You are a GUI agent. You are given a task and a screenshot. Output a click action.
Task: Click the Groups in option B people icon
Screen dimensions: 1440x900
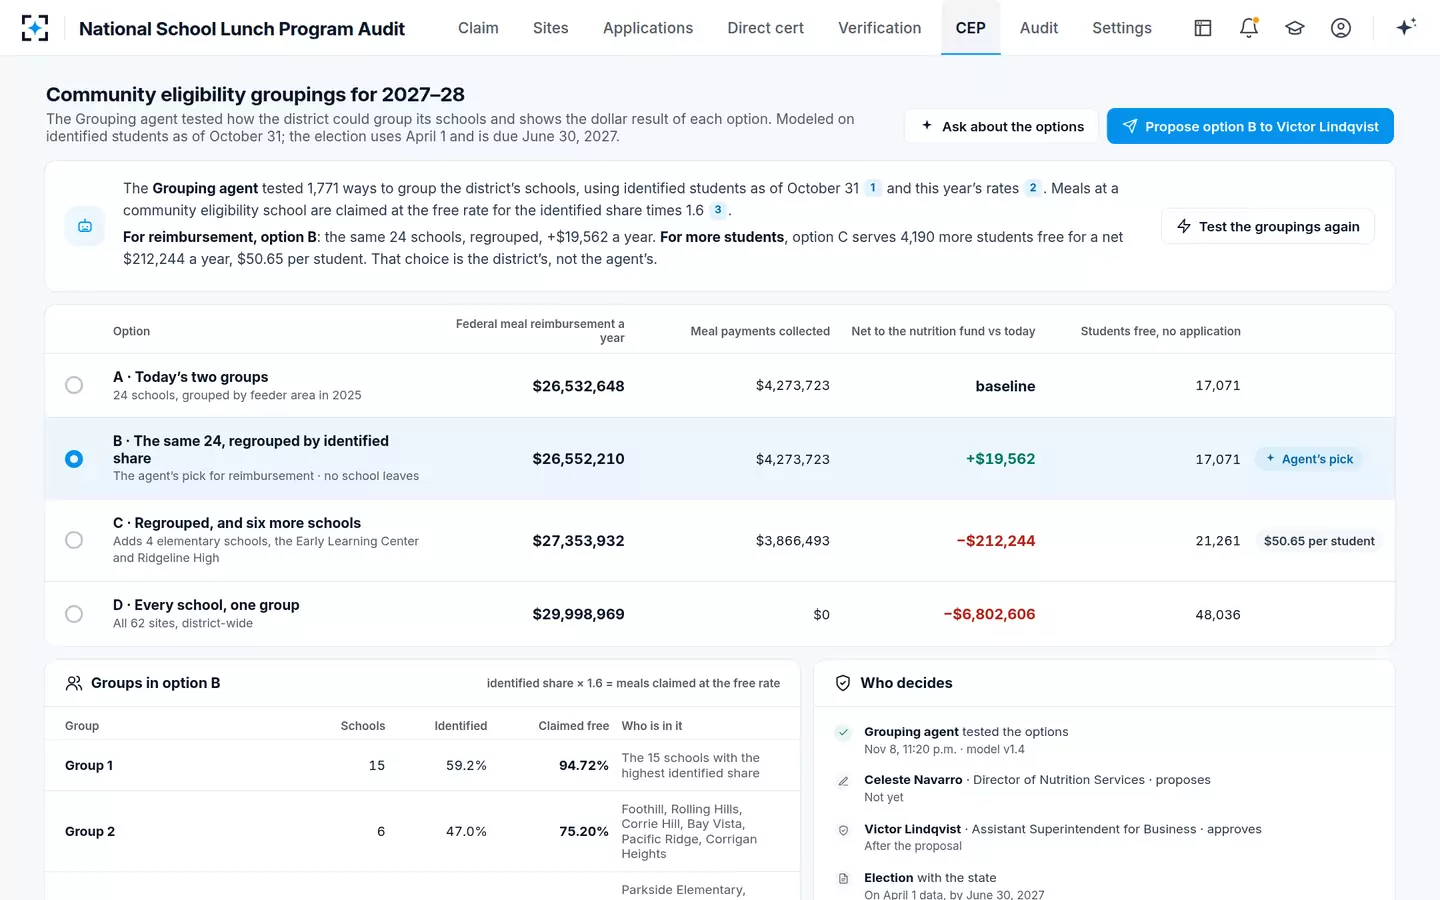pyautogui.click(x=74, y=683)
